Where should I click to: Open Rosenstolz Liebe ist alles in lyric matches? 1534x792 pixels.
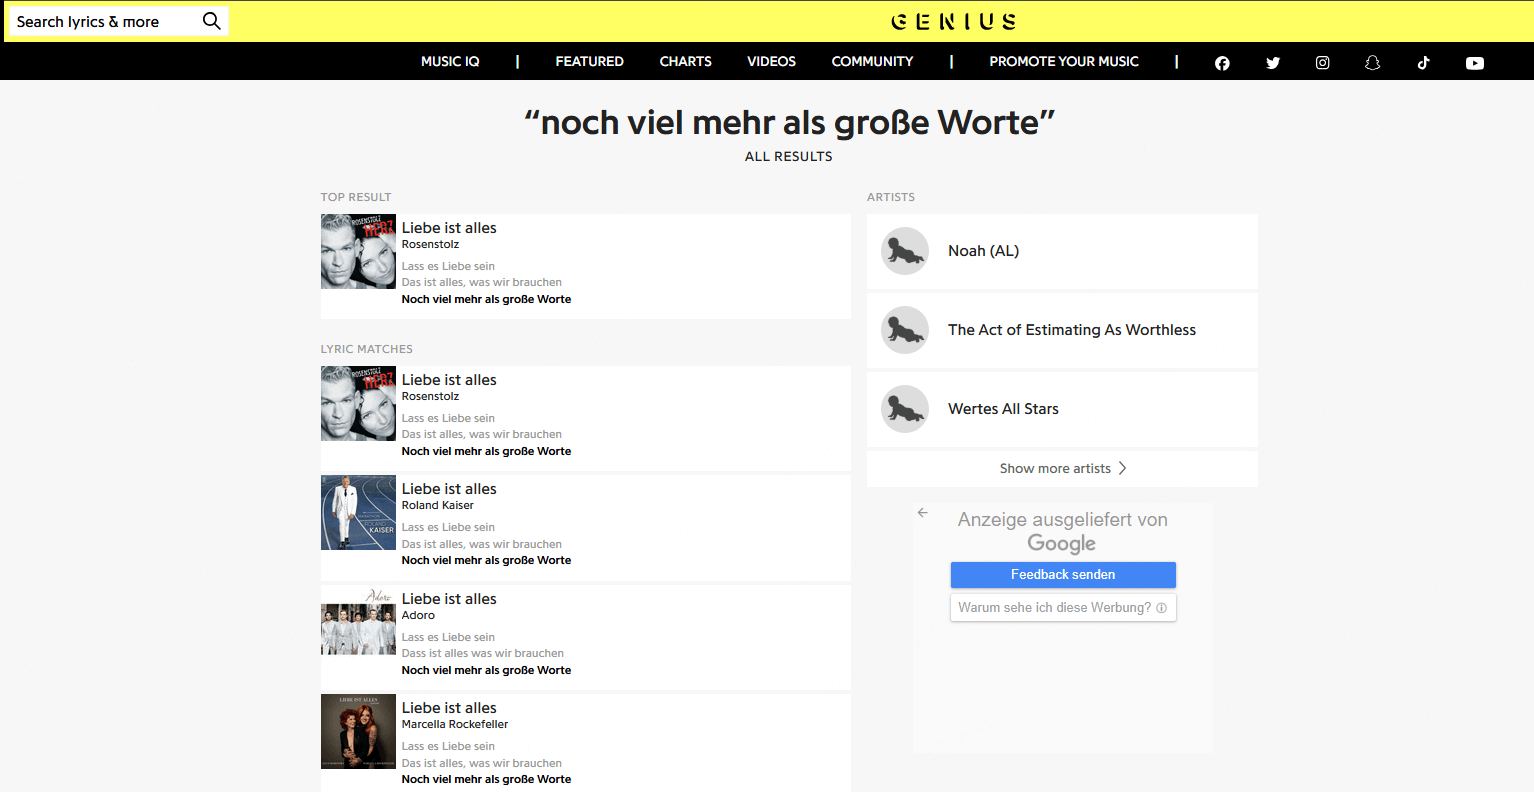[449, 380]
